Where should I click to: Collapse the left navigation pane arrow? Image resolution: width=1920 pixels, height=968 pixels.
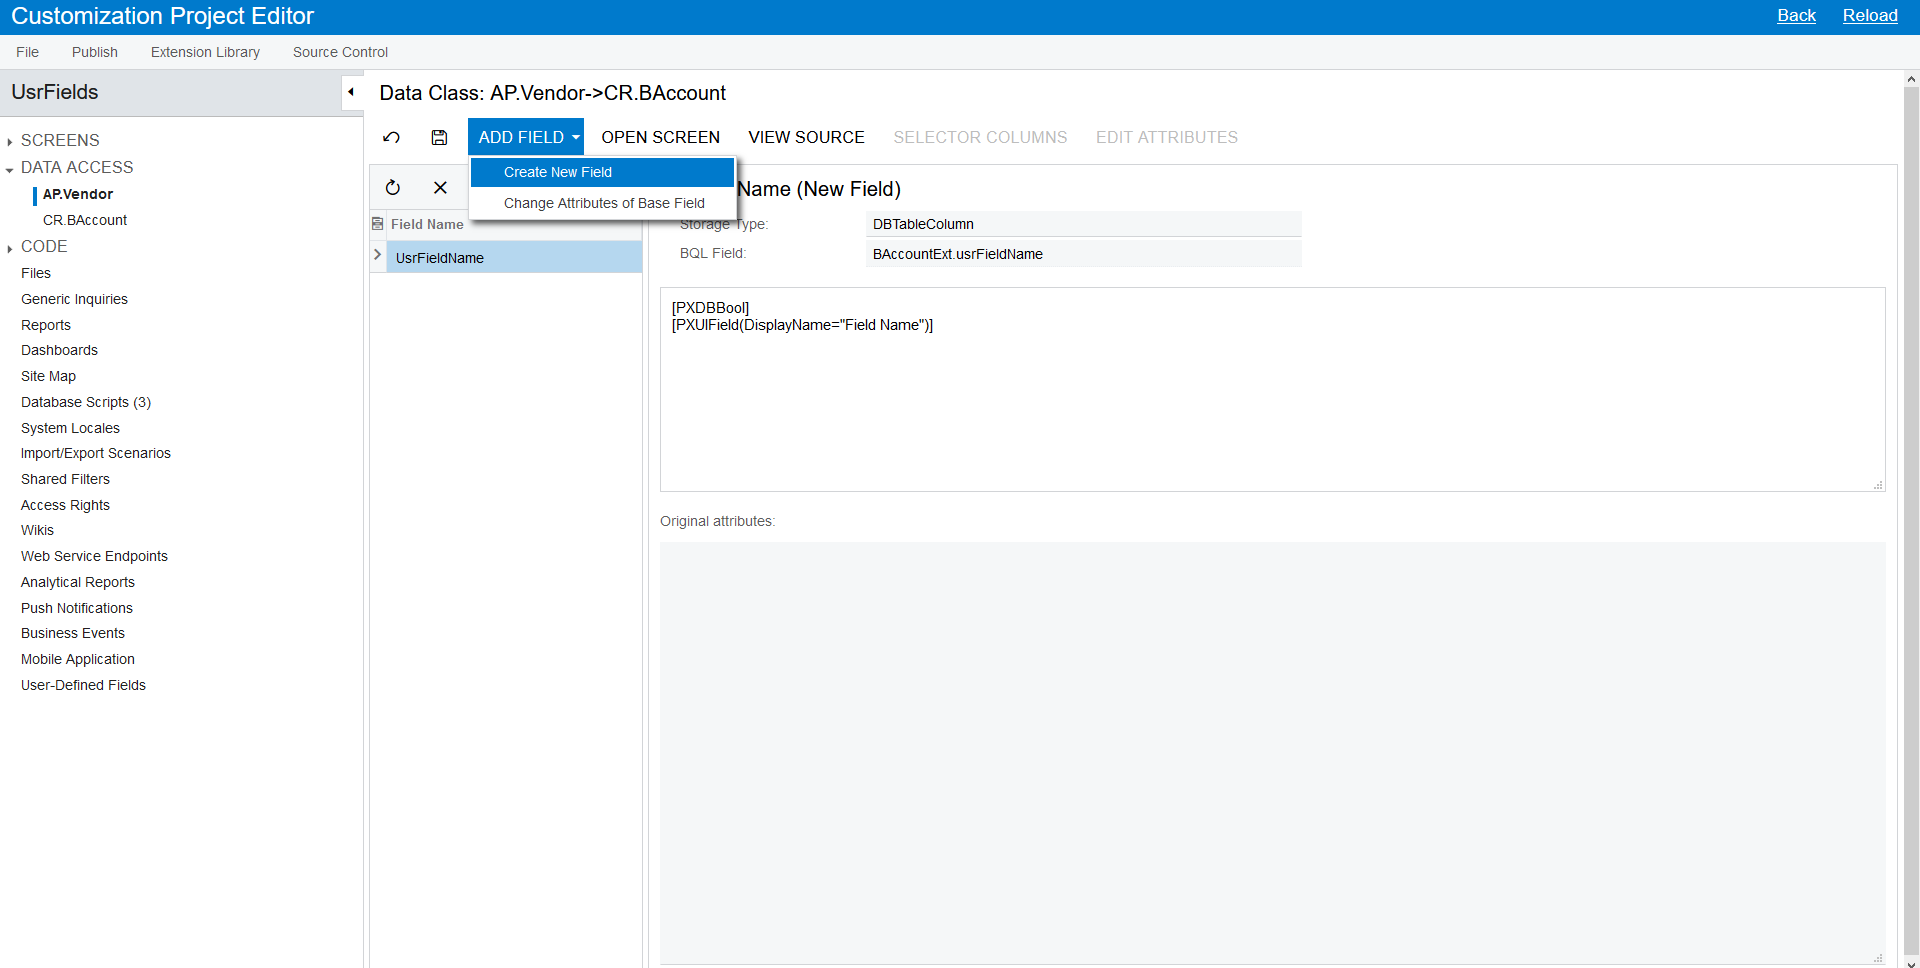click(x=351, y=92)
